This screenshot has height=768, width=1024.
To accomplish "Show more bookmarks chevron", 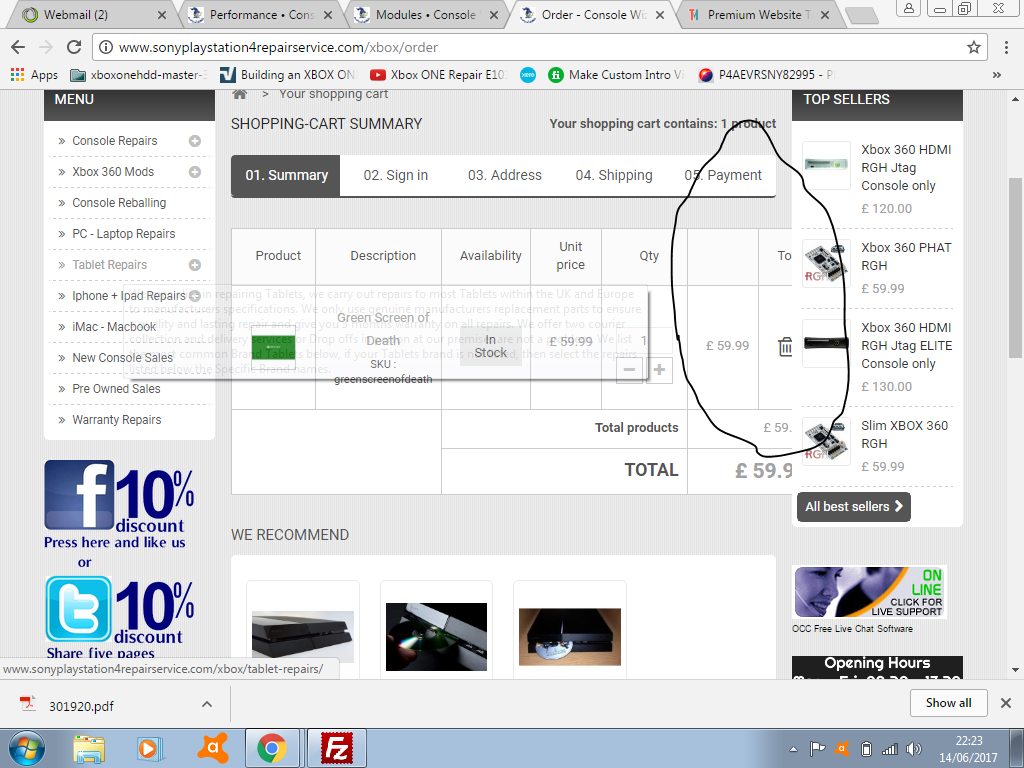I will point(997,75).
